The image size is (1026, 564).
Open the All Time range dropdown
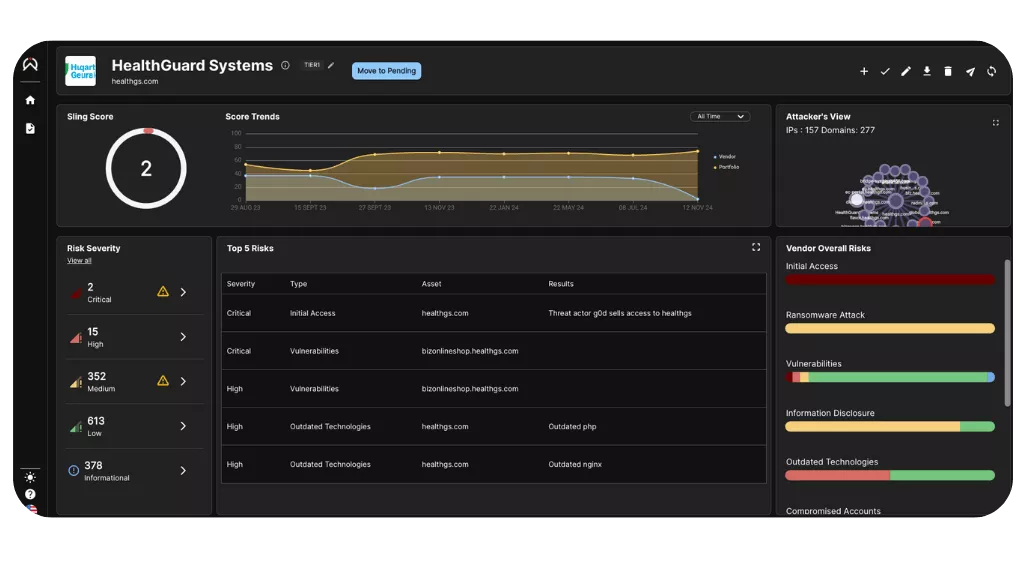click(720, 116)
